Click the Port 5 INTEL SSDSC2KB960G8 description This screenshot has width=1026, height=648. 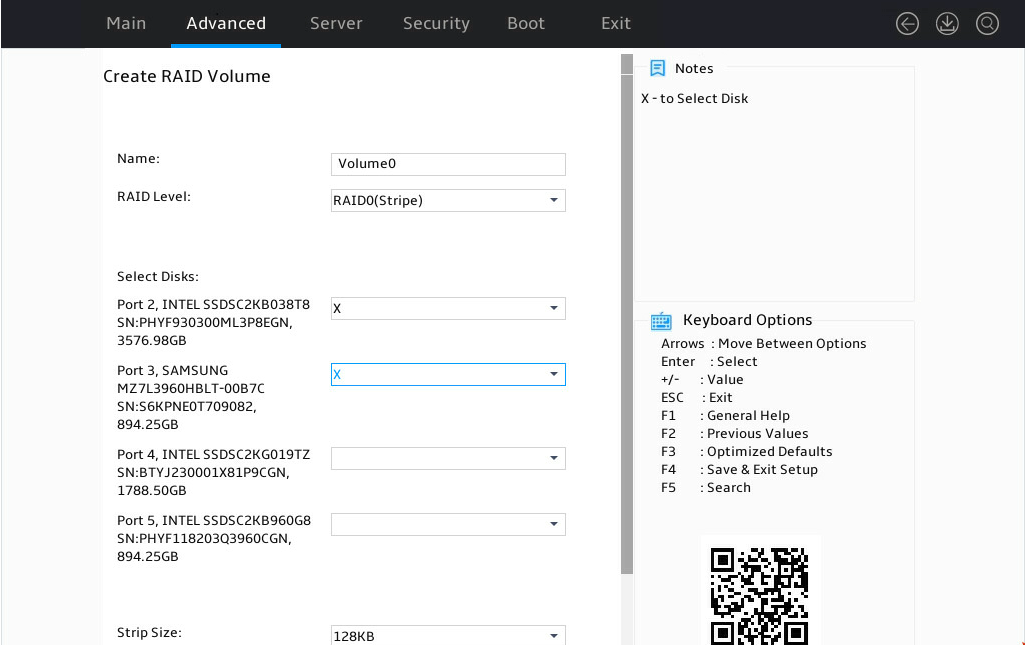214,539
